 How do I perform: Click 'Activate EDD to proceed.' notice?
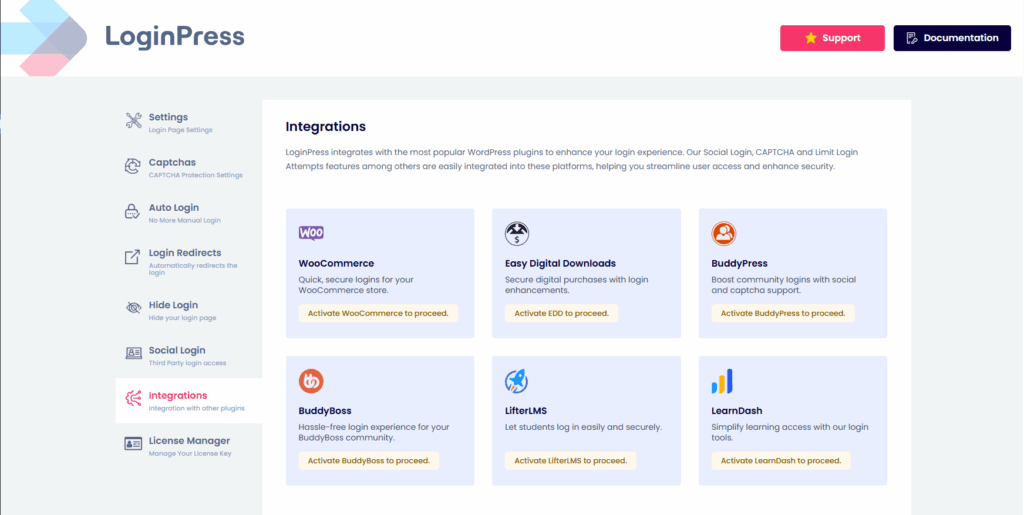(x=561, y=313)
